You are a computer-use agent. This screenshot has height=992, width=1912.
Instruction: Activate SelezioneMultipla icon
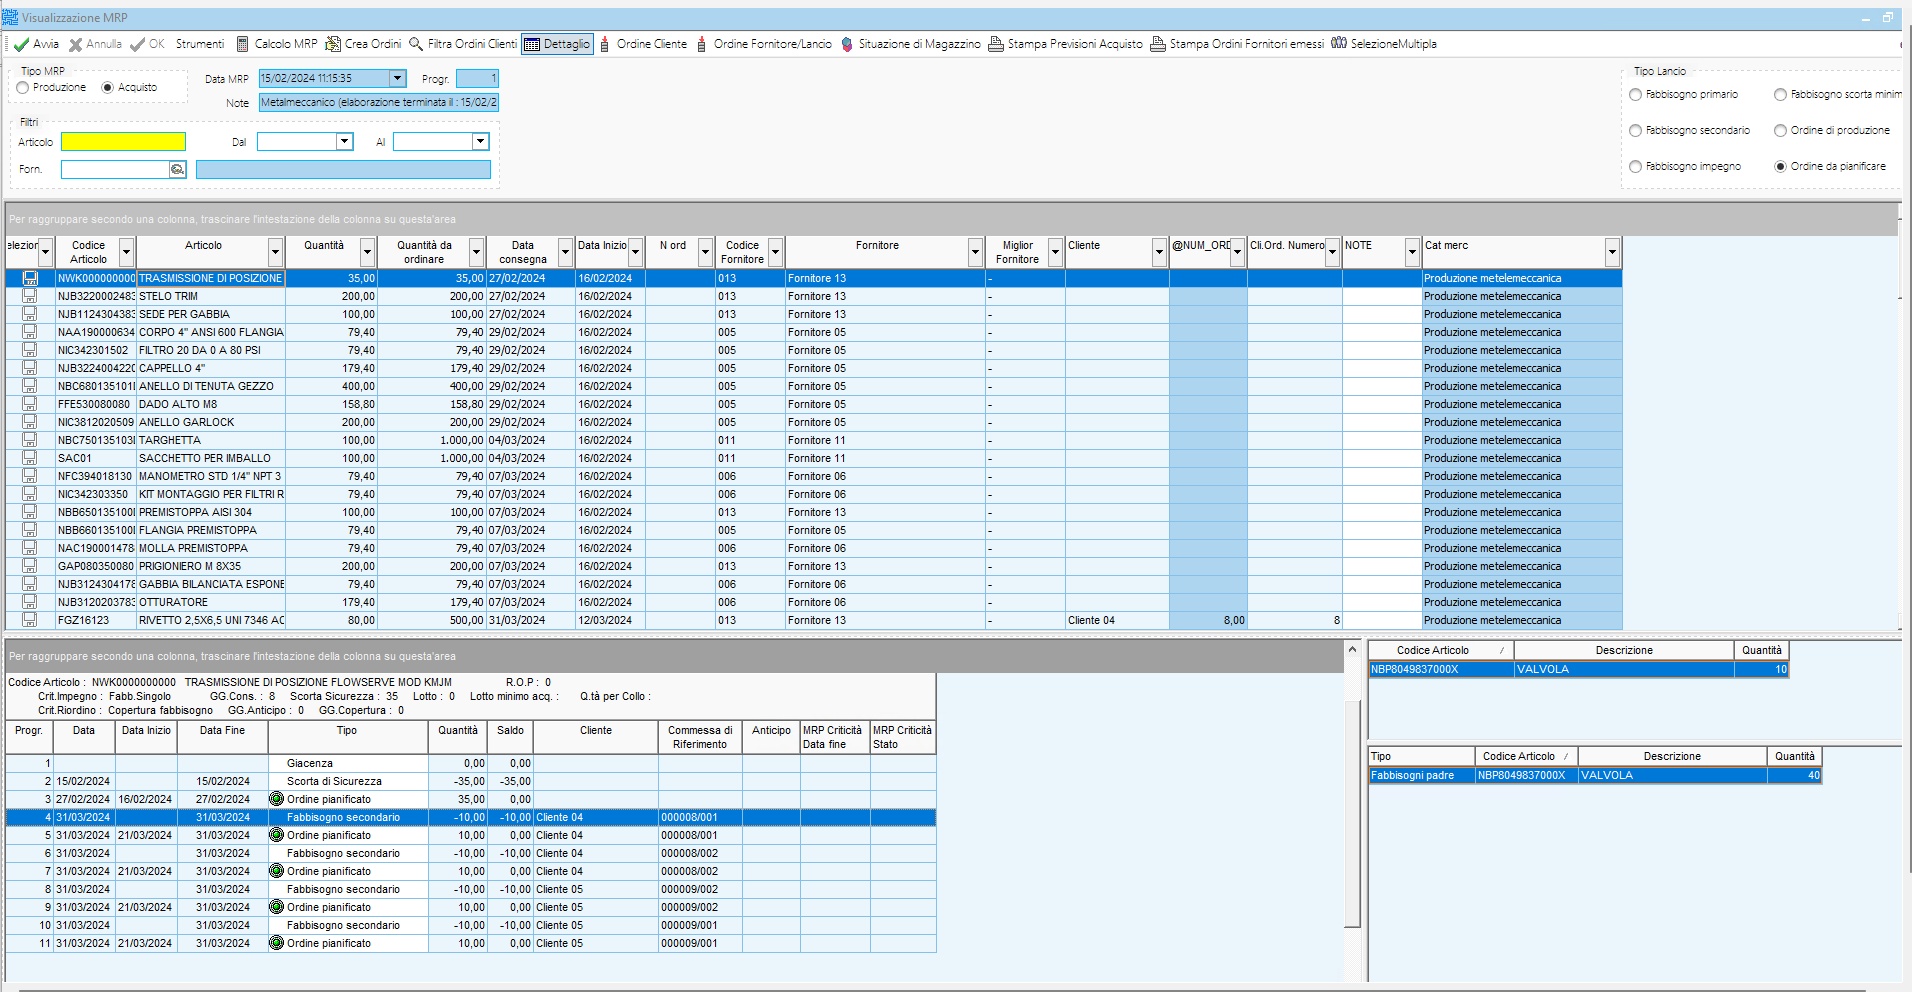pos(1339,44)
